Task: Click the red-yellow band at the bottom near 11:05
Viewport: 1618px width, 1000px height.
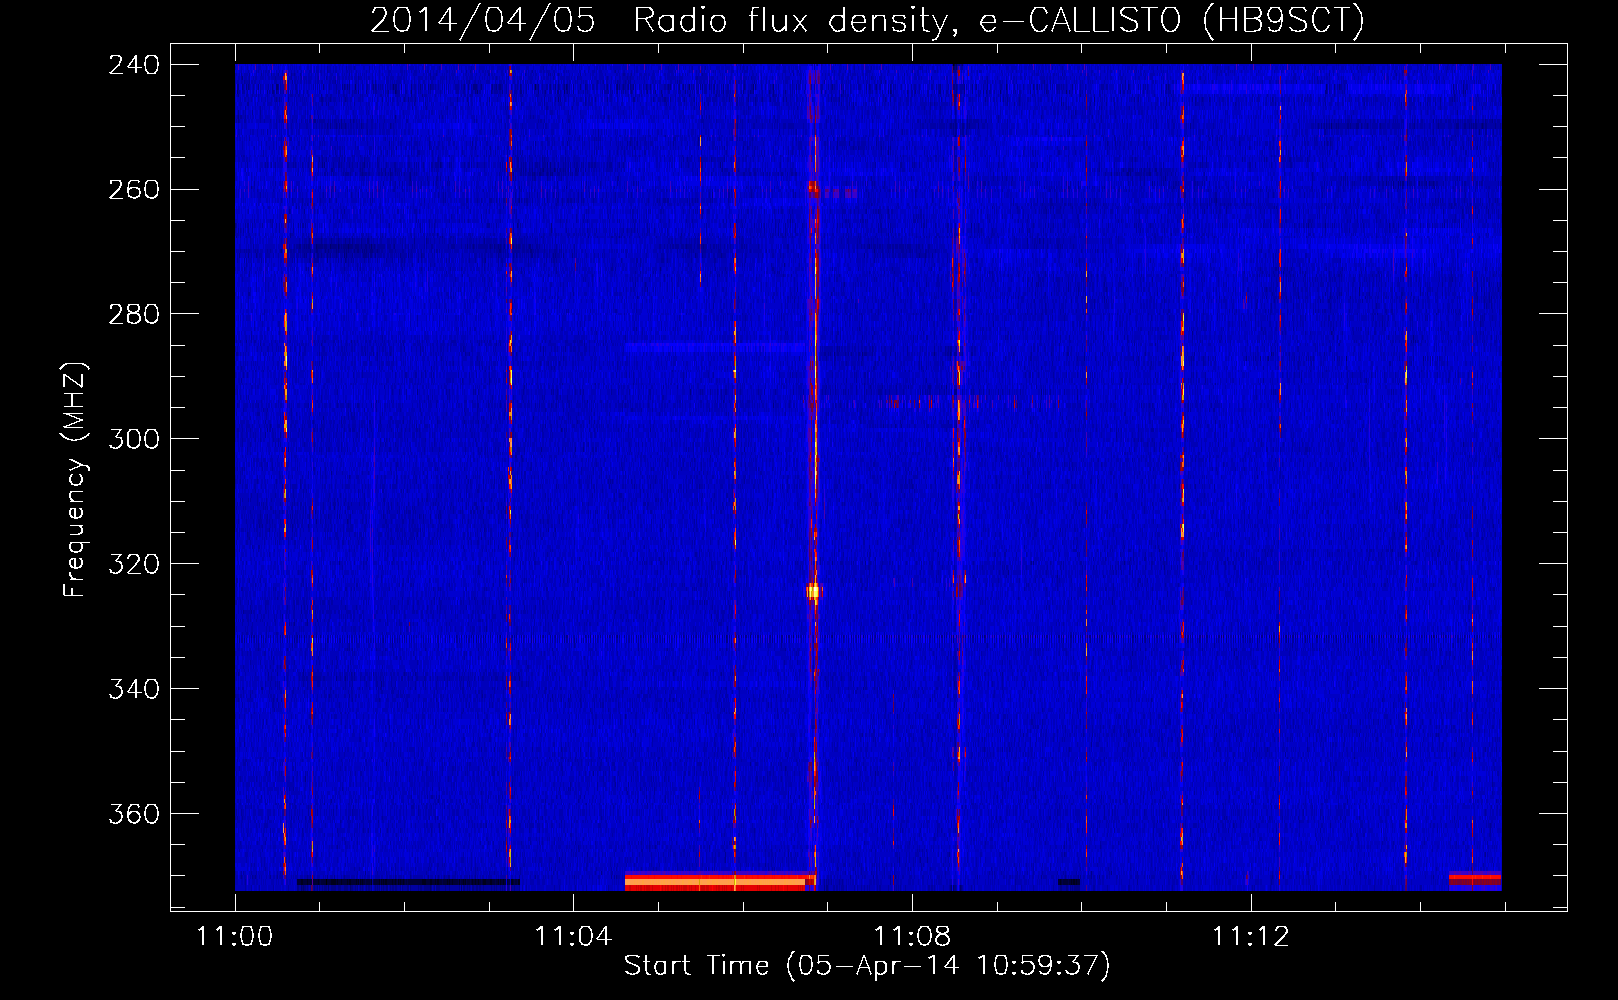Action: 719,882
